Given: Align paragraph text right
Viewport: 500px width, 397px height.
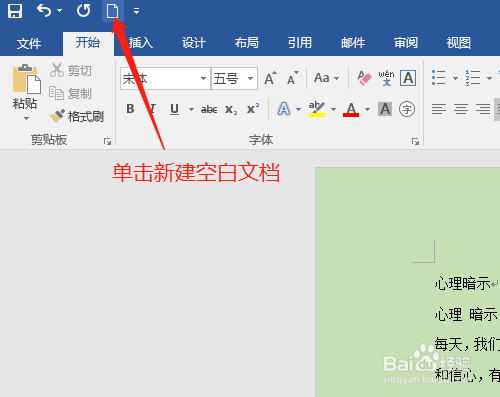Looking at the screenshot, I should coord(483,109).
